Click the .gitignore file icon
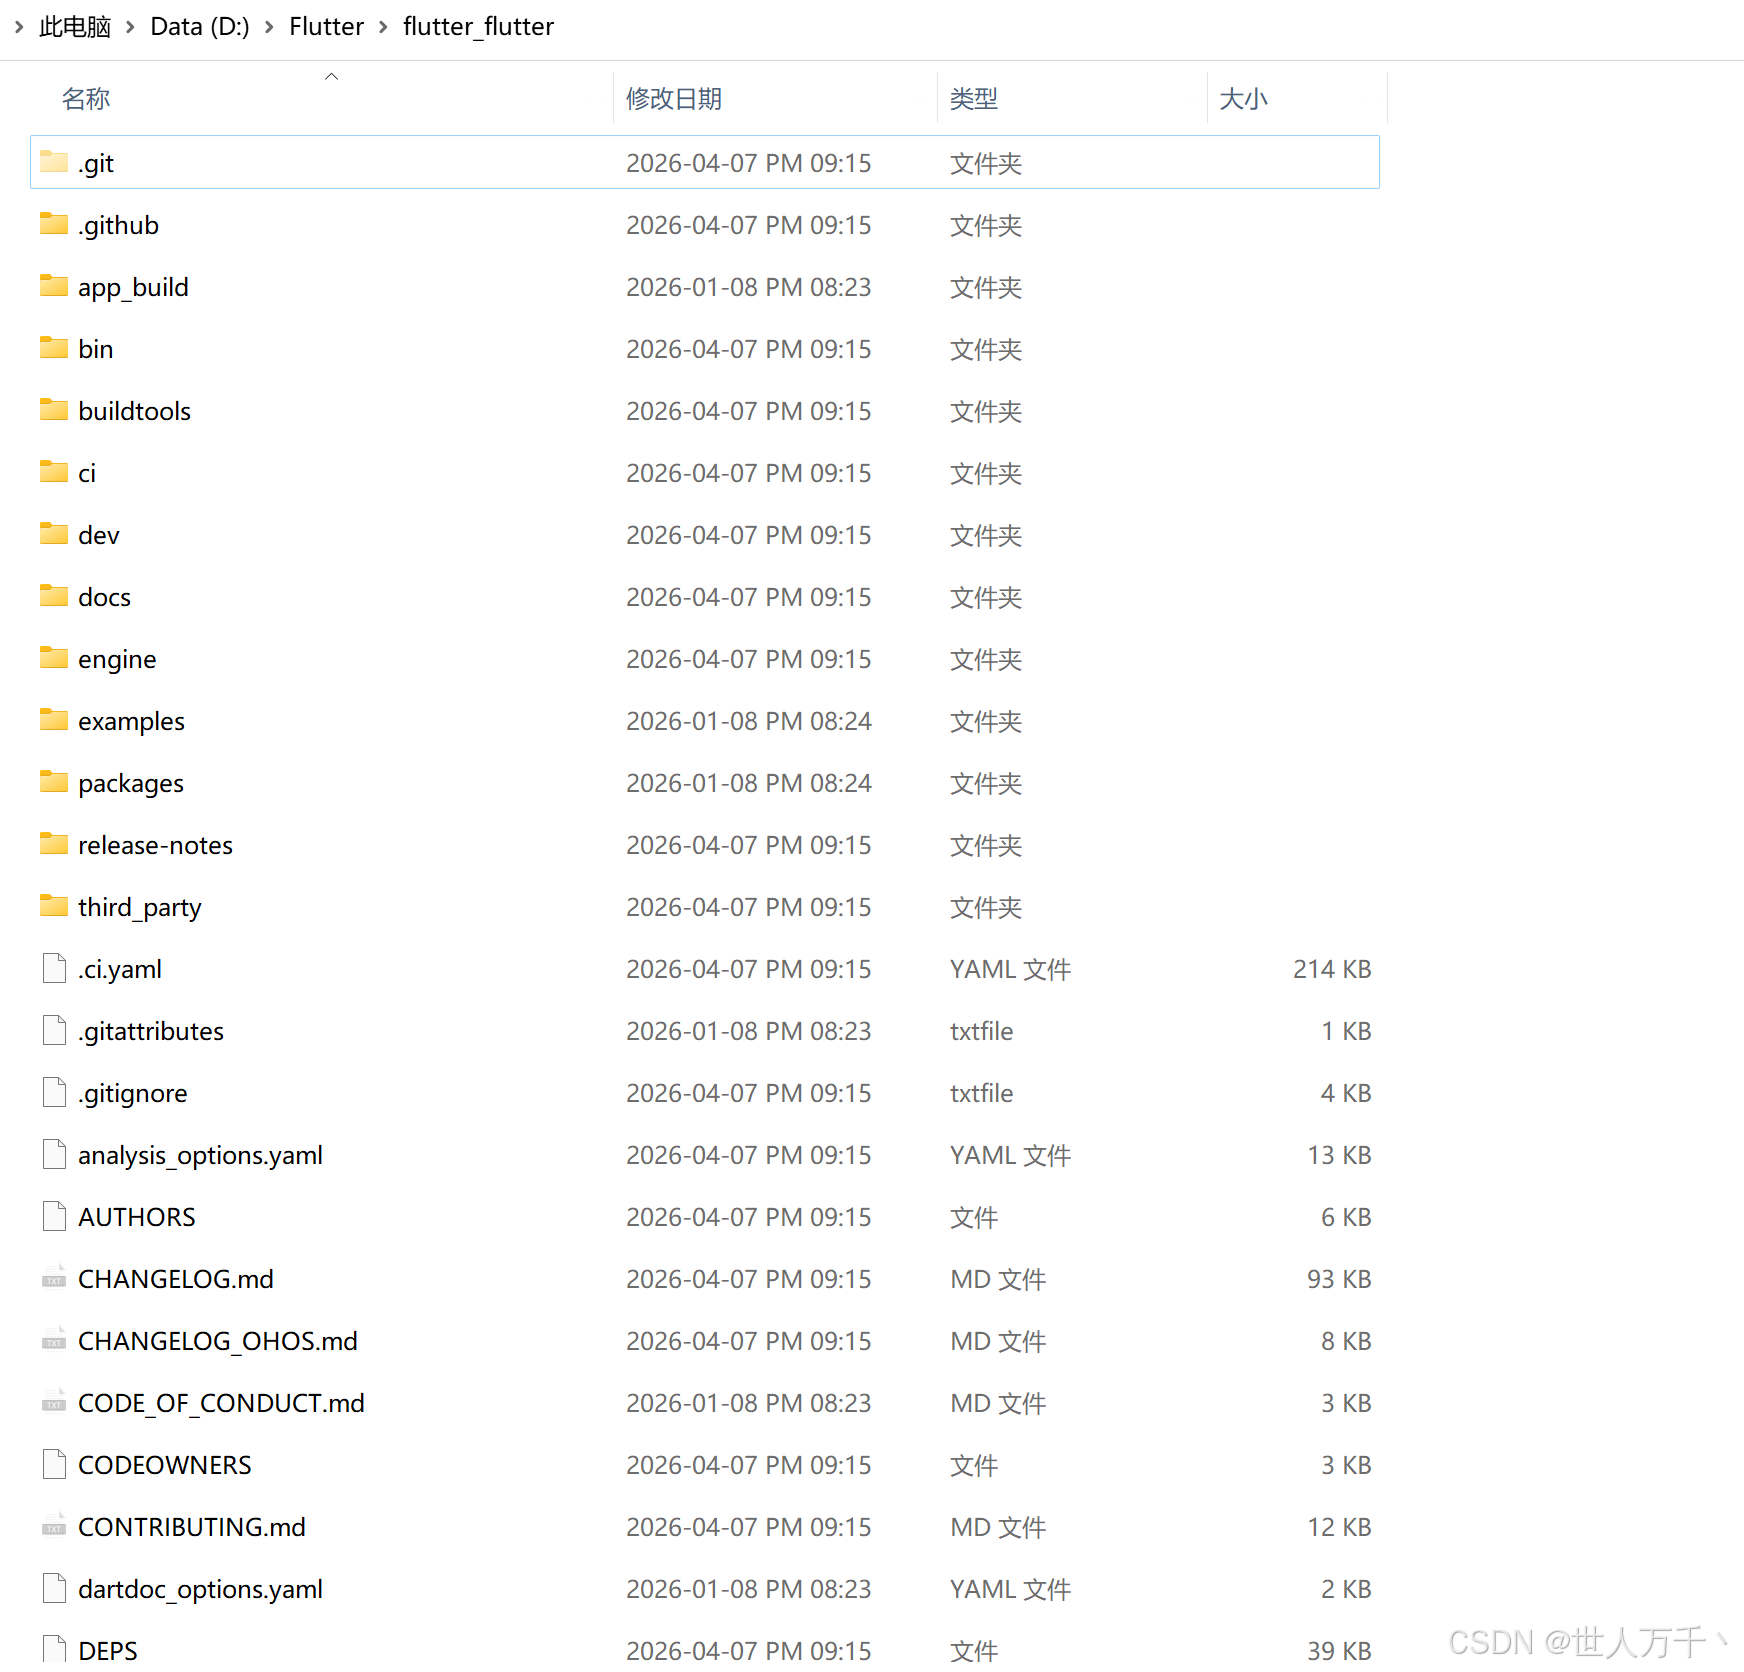Image resolution: width=1744 pixels, height=1672 pixels. tap(54, 1092)
